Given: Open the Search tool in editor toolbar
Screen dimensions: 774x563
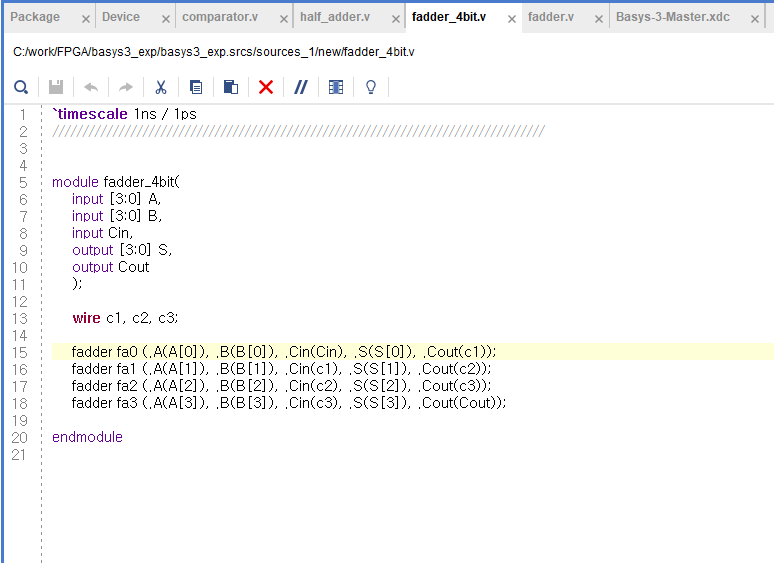Looking at the screenshot, I should pyautogui.click(x=21, y=87).
